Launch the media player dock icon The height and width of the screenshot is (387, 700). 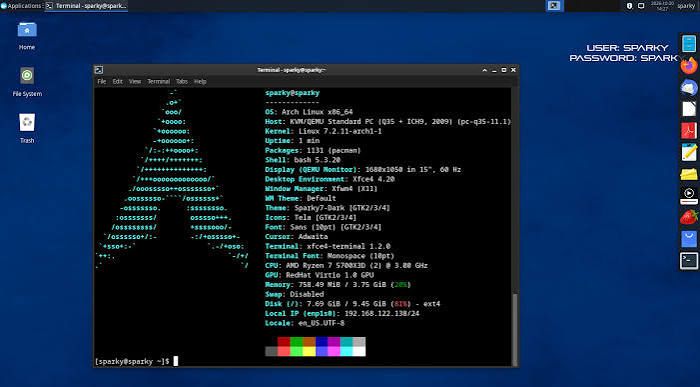tap(689, 196)
